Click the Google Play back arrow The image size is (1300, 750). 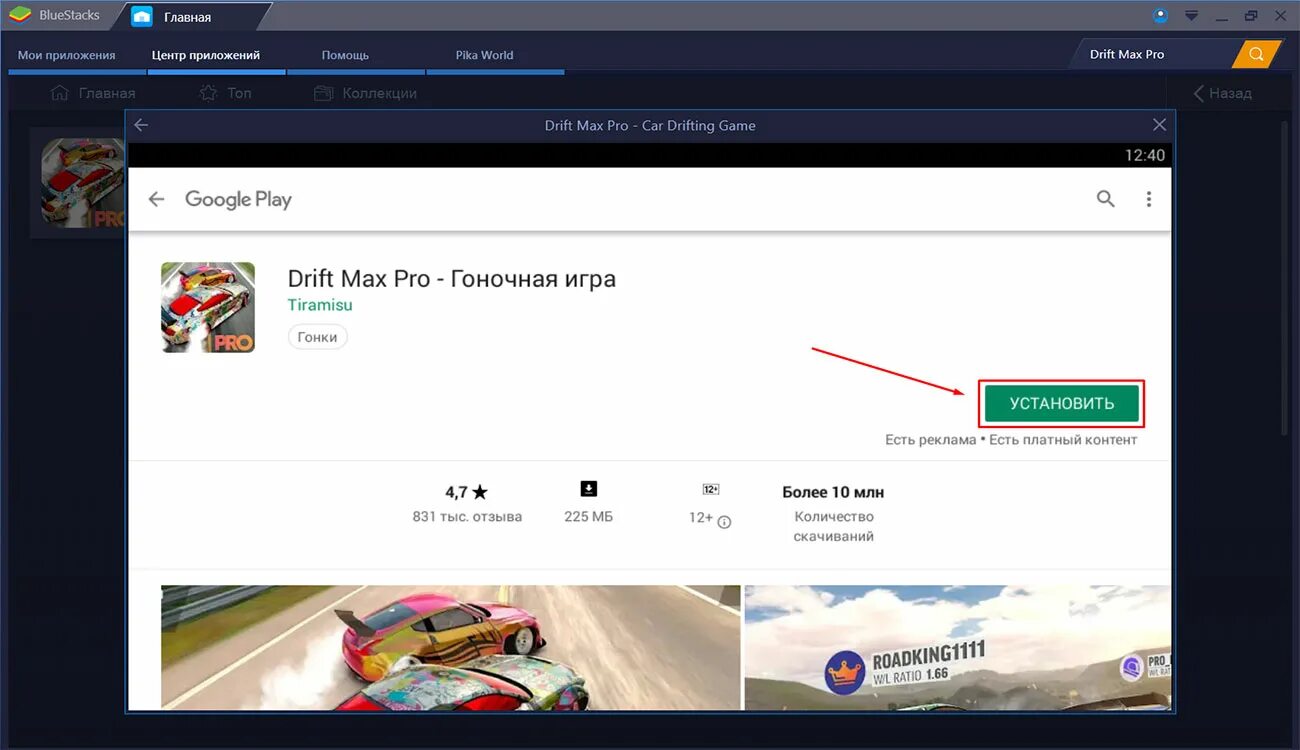click(x=156, y=199)
